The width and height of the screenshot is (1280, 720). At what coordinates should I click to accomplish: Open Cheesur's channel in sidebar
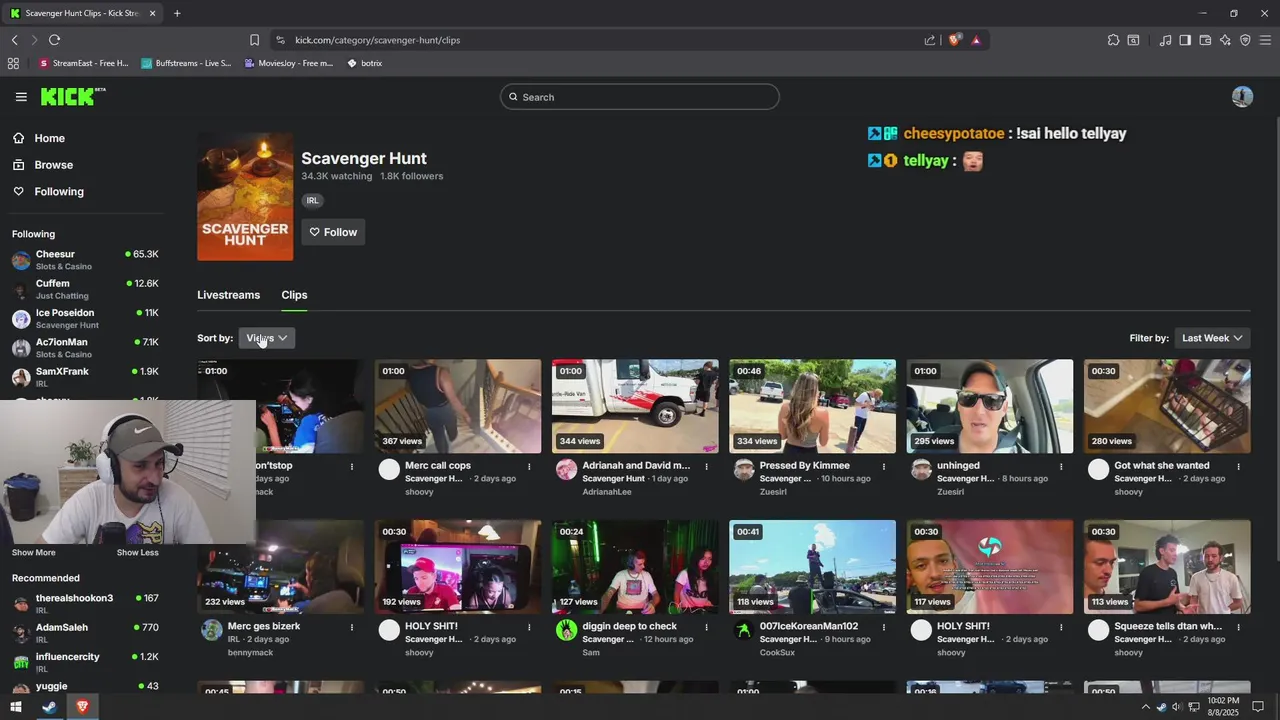85,260
